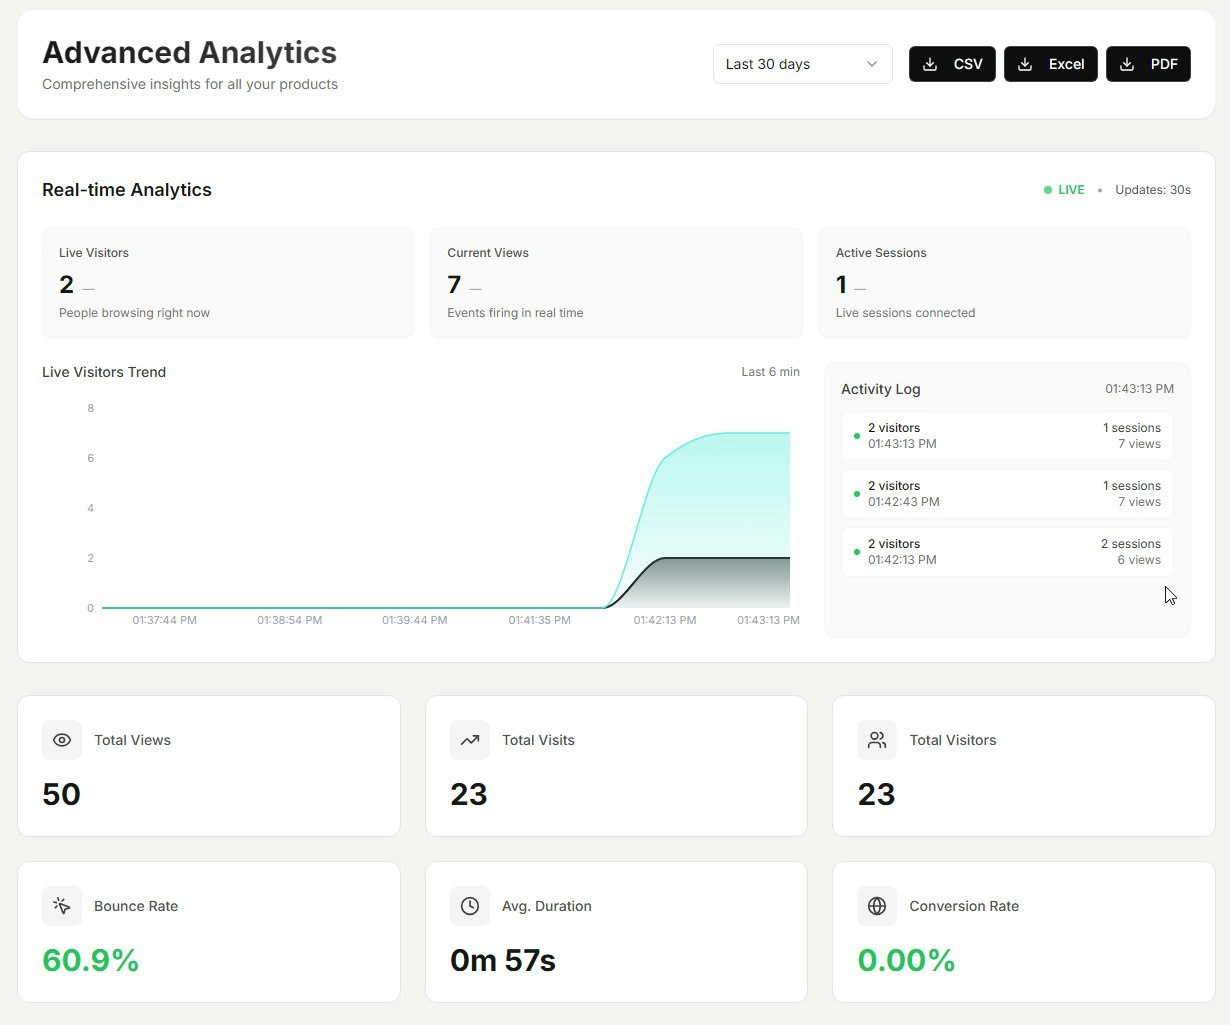Click the green dot beside the 01:43:13 PM entry
The width and height of the screenshot is (1230, 1025).
pos(856,436)
